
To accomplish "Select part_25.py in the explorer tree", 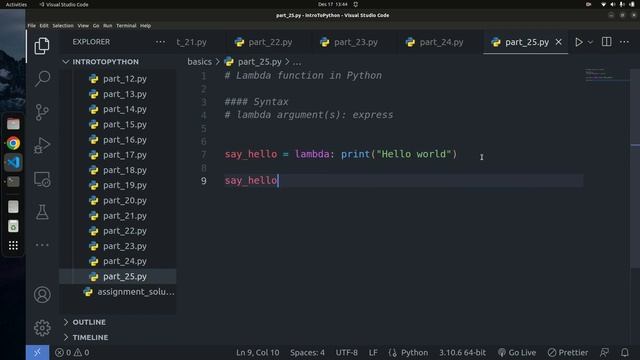I will pyautogui.click(x=118, y=276).
